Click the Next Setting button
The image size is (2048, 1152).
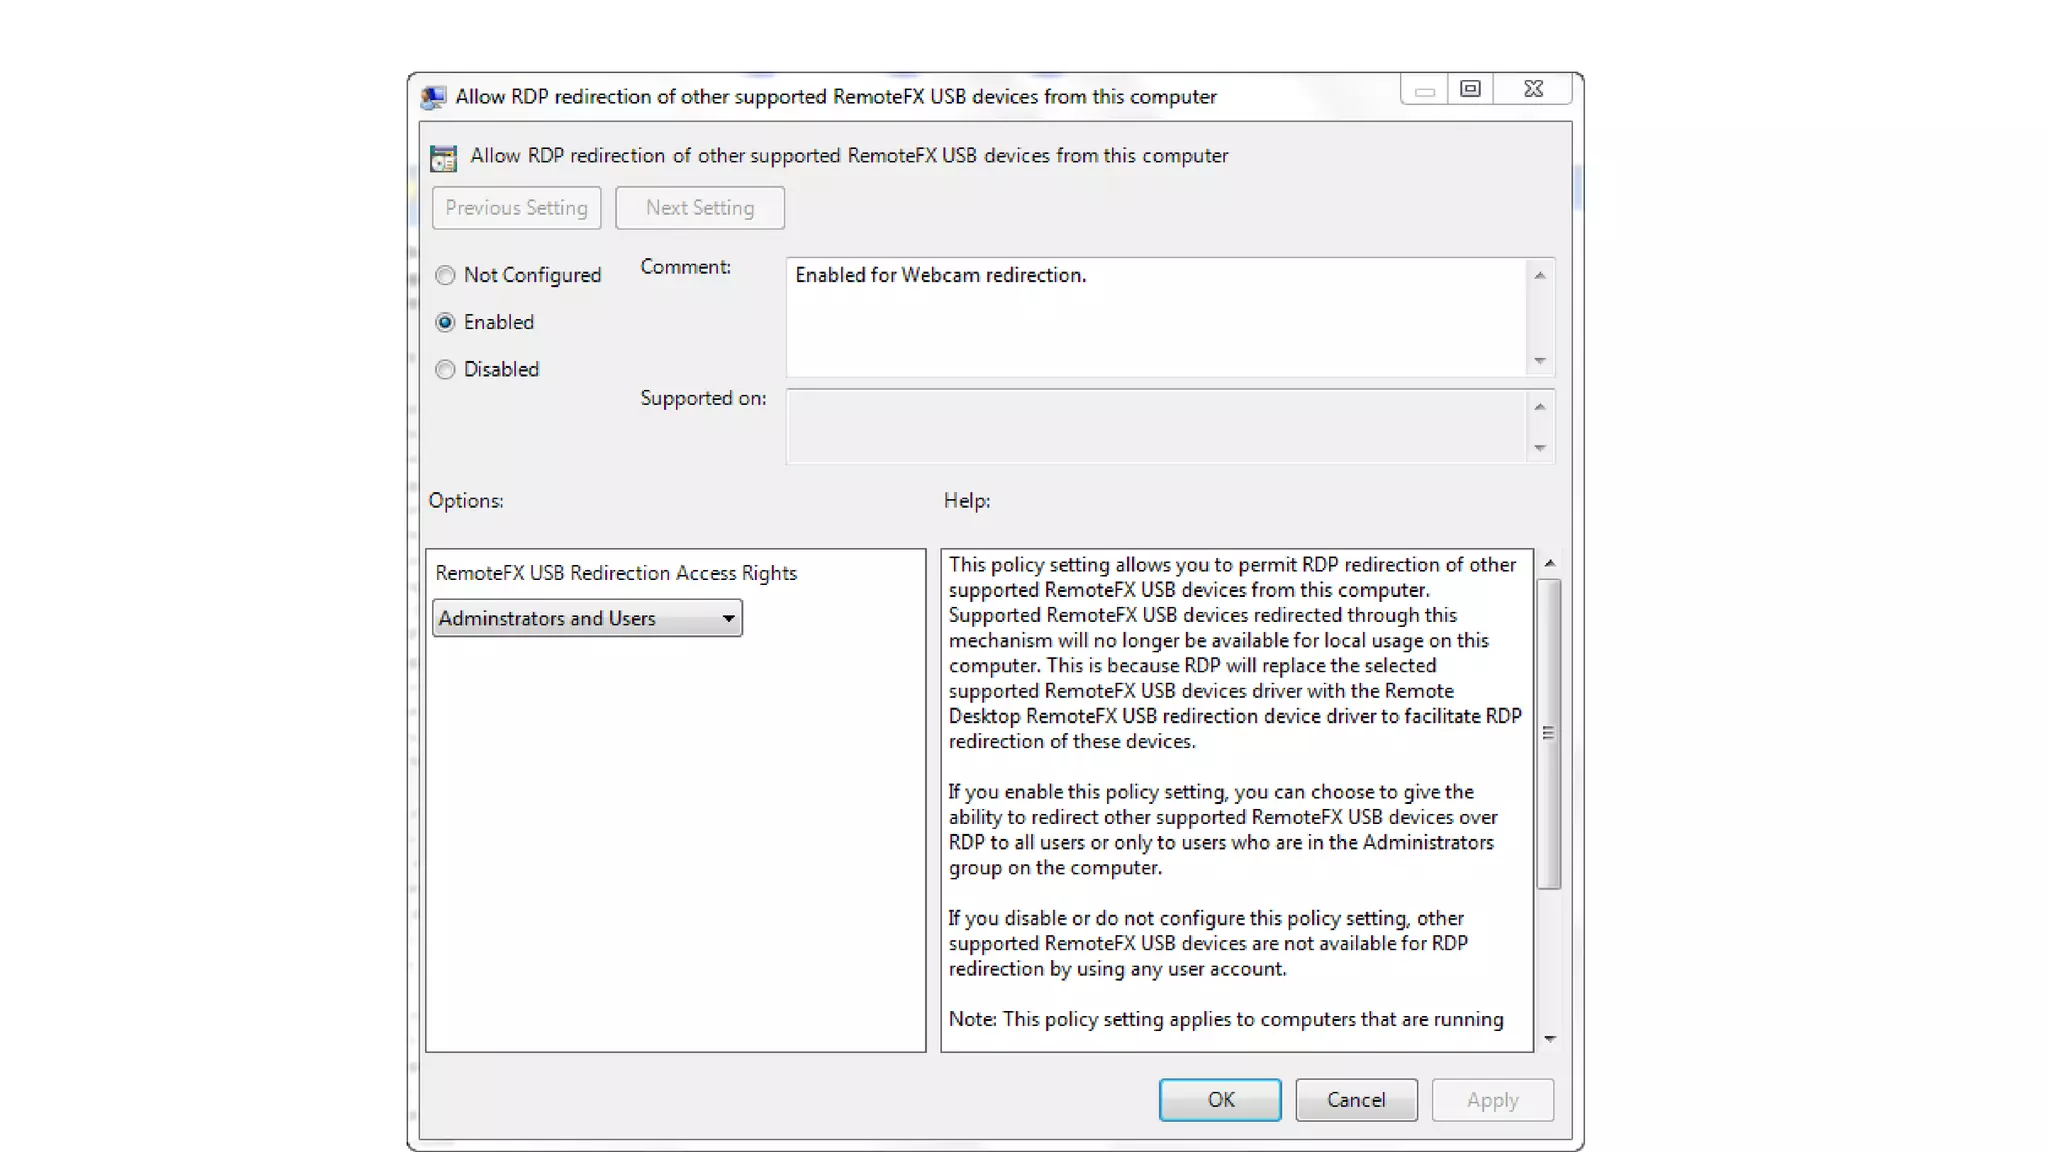pos(699,208)
